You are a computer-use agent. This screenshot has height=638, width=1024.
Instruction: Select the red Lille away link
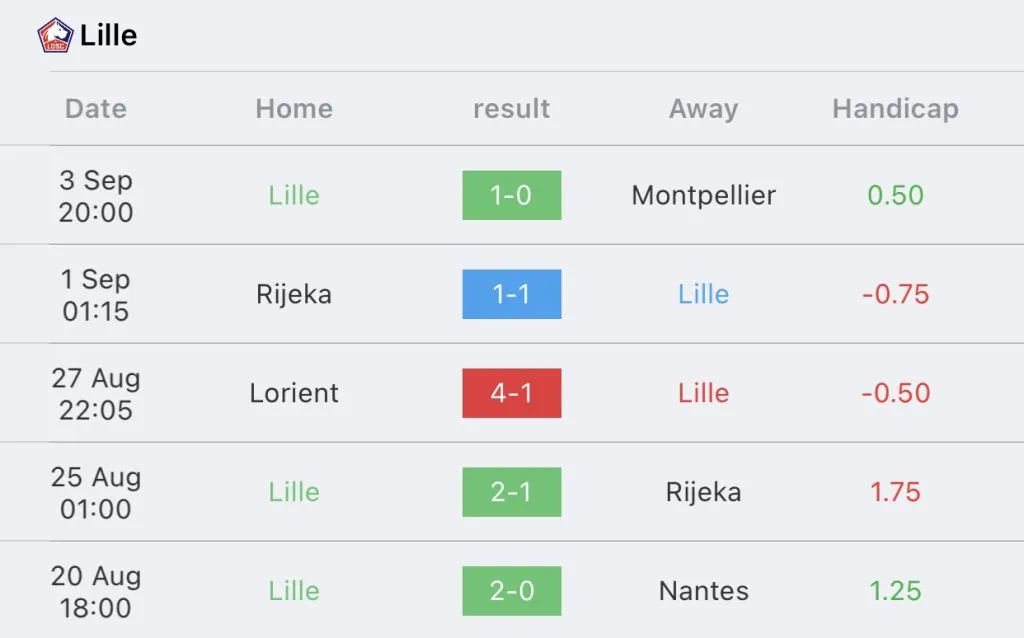[x=703, y=393]
